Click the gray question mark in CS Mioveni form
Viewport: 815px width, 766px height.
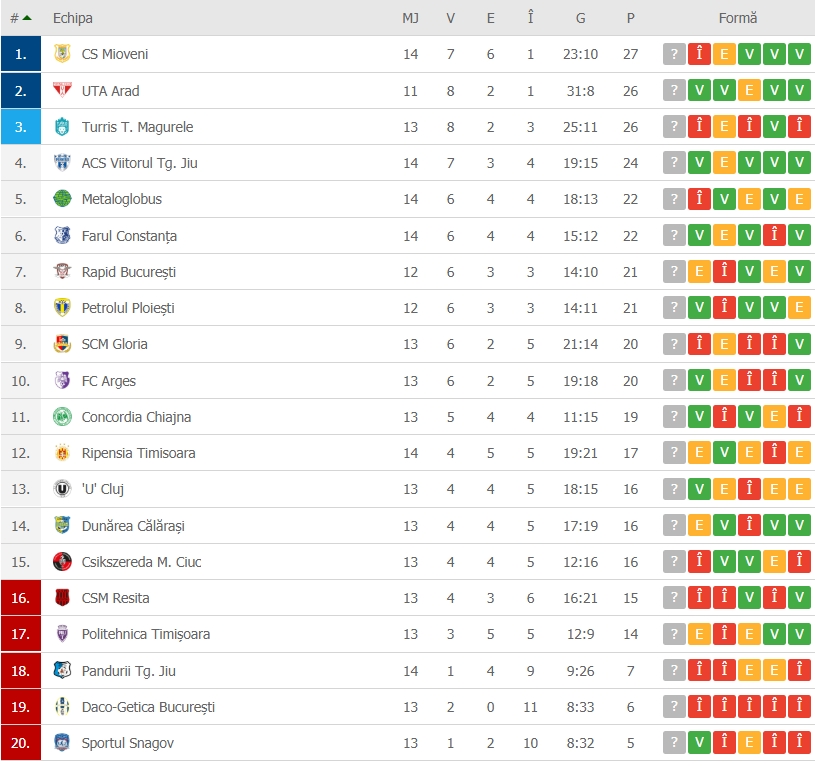(x=675, y=54)
